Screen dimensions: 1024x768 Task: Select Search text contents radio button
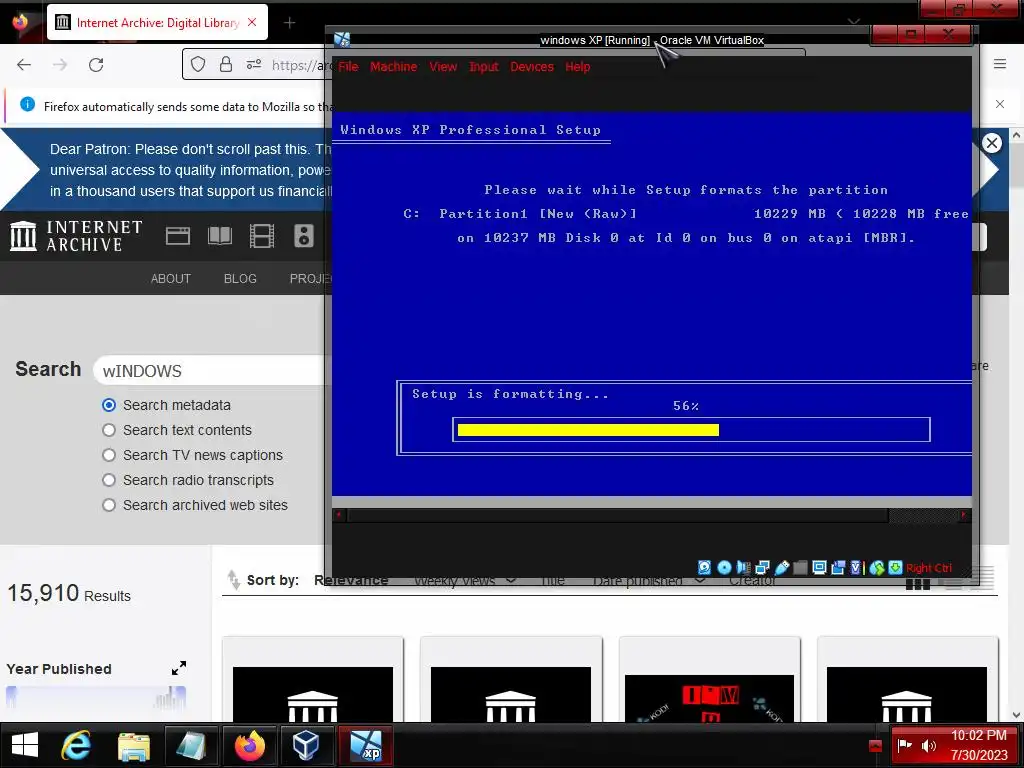tap(109, 430)
